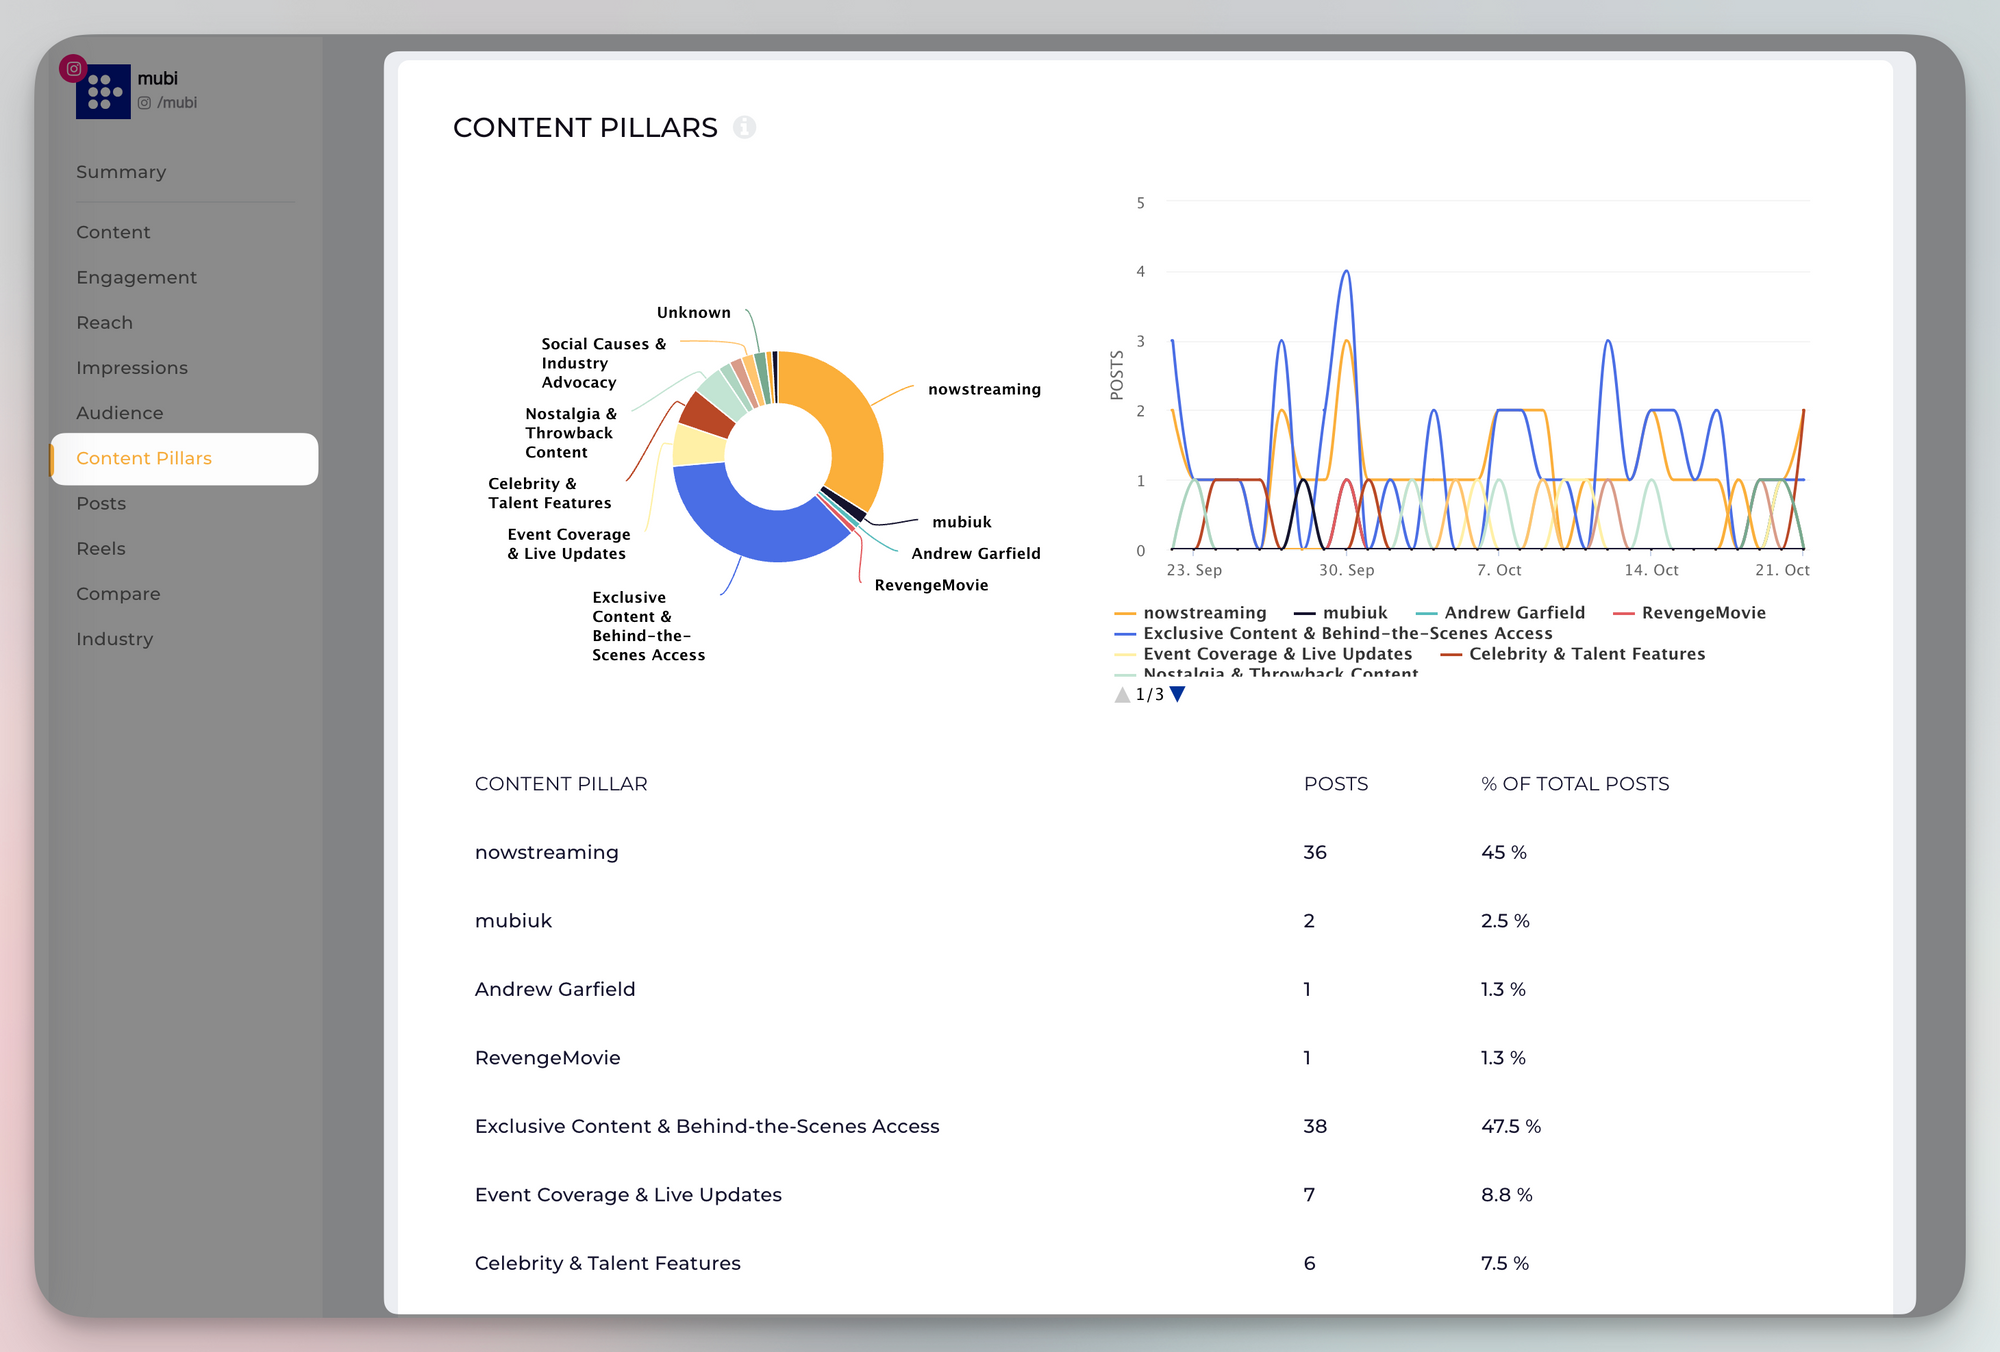Select Reach in the sidebar
The image size is (2000, 1352).
[x=105, y=322]
